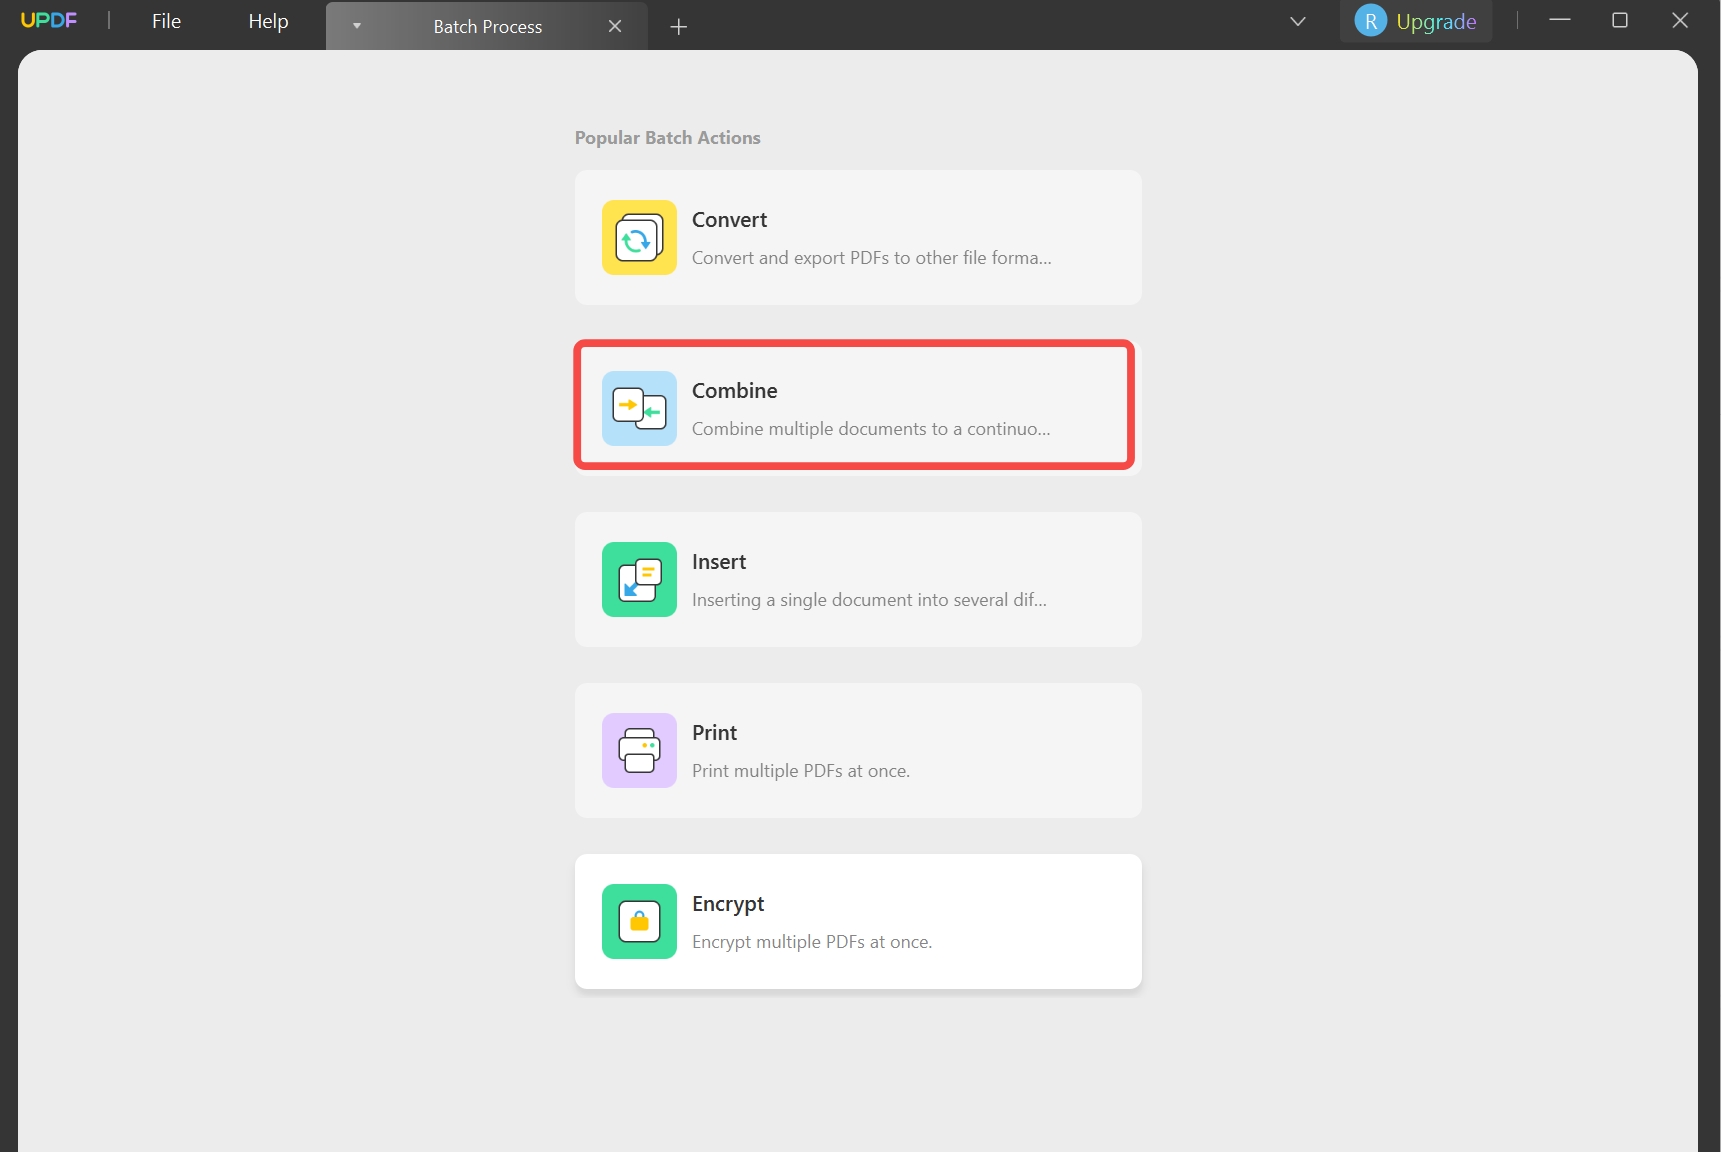Click the UPDF logo

click(48, 21)
